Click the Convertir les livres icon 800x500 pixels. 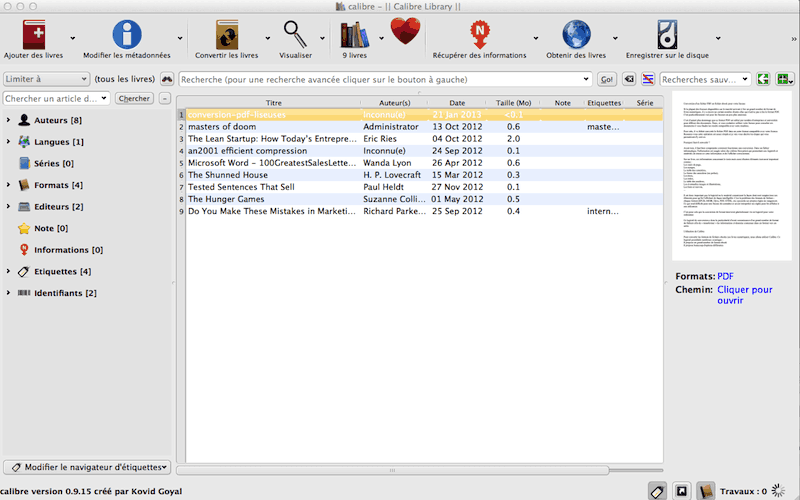point(227,34)
